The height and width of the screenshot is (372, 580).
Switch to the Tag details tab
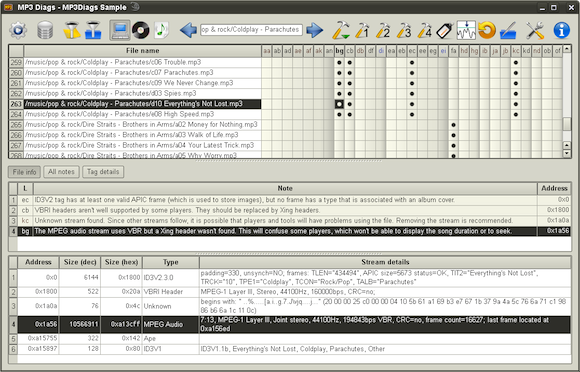coord(103,172)
